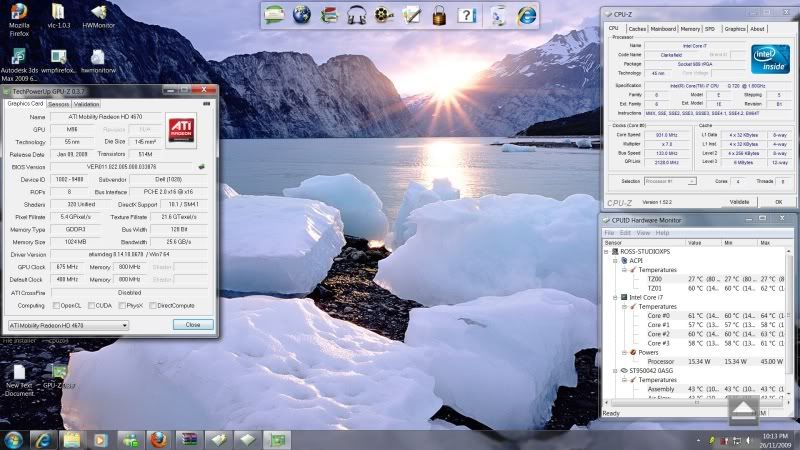Collapse the Intel Core i7 tree node
800x450 pixels.
pos(617,297)
